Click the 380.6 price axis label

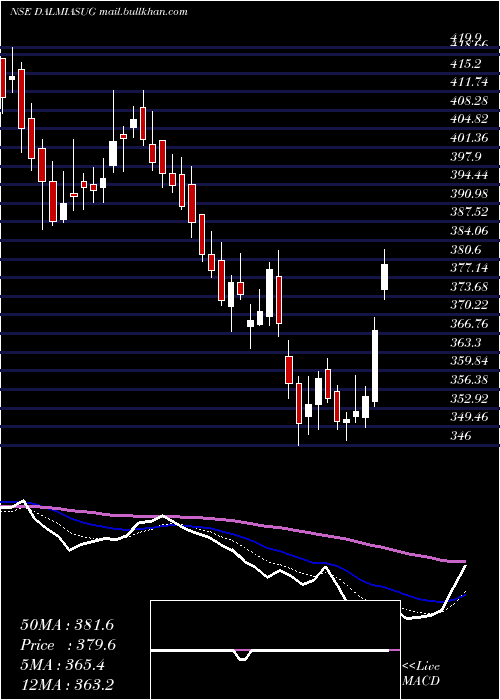[466, 250]
